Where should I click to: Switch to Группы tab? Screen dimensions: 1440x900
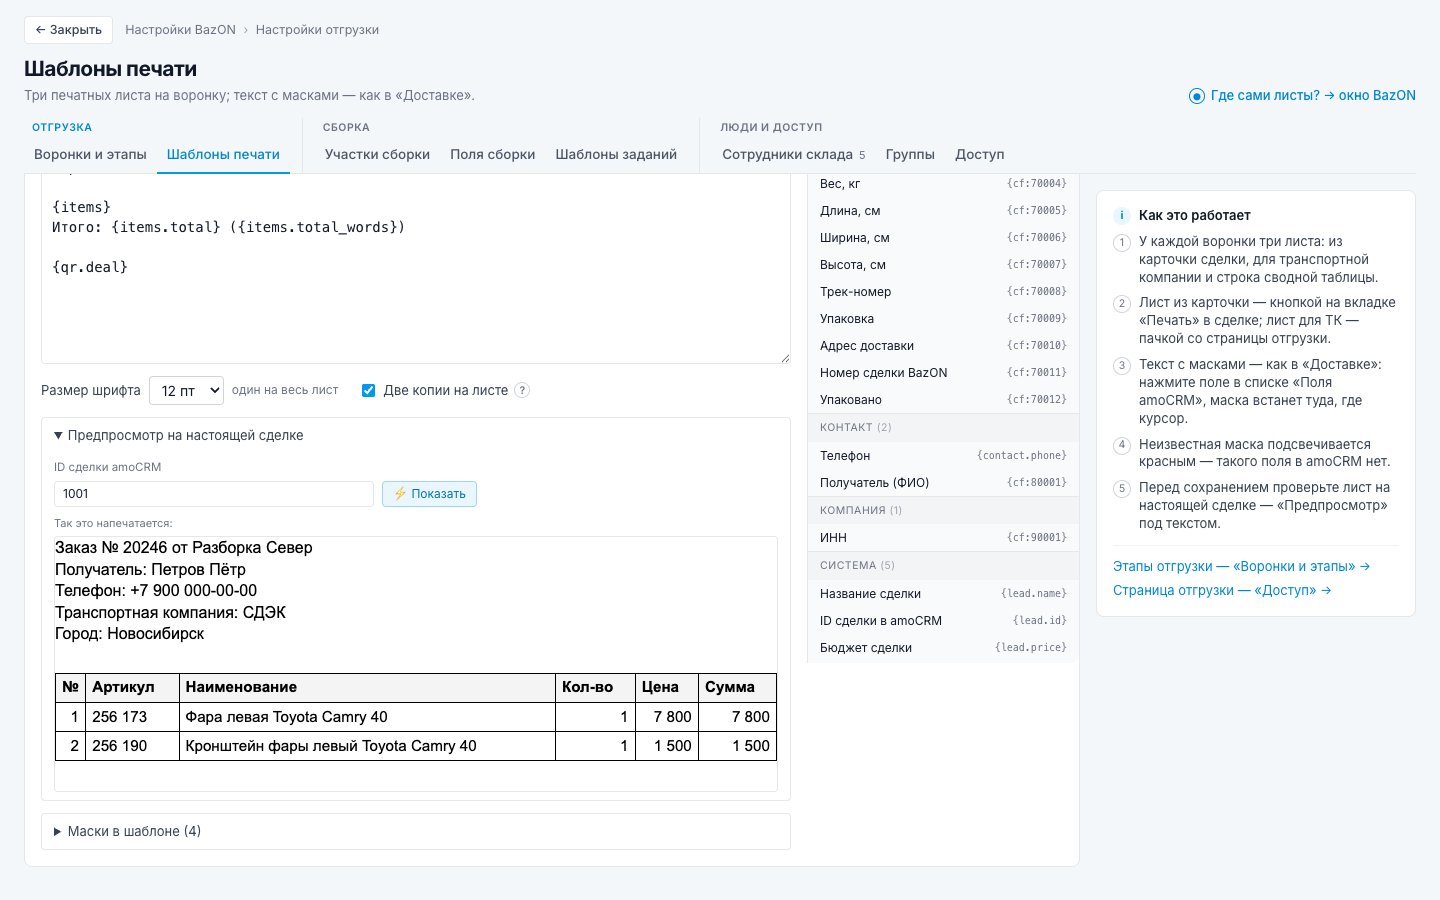910,154
